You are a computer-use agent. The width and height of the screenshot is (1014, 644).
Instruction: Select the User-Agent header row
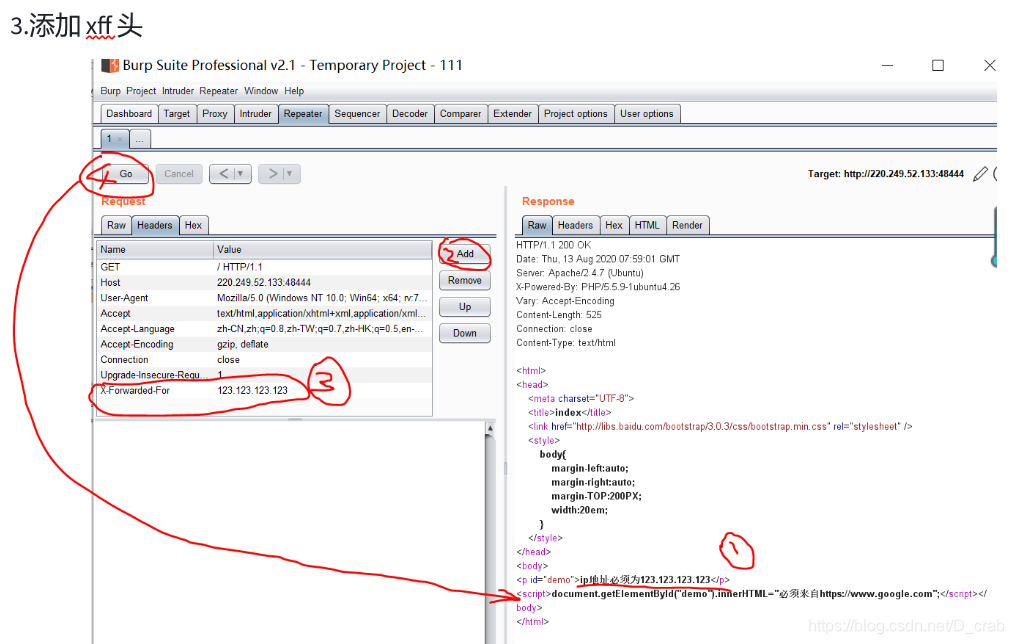[x=264, y=298]
